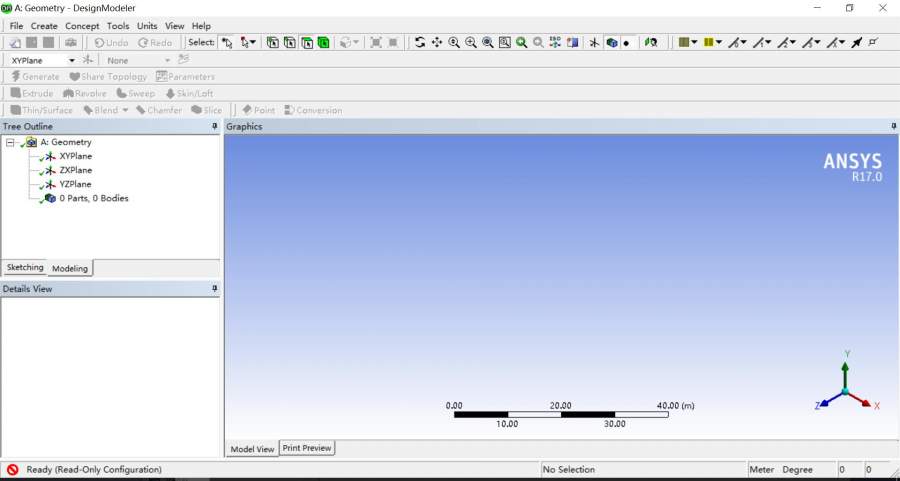Select the Rotate view tool
The height and width of the screenshot is (481, 900).
click(420, 42)
